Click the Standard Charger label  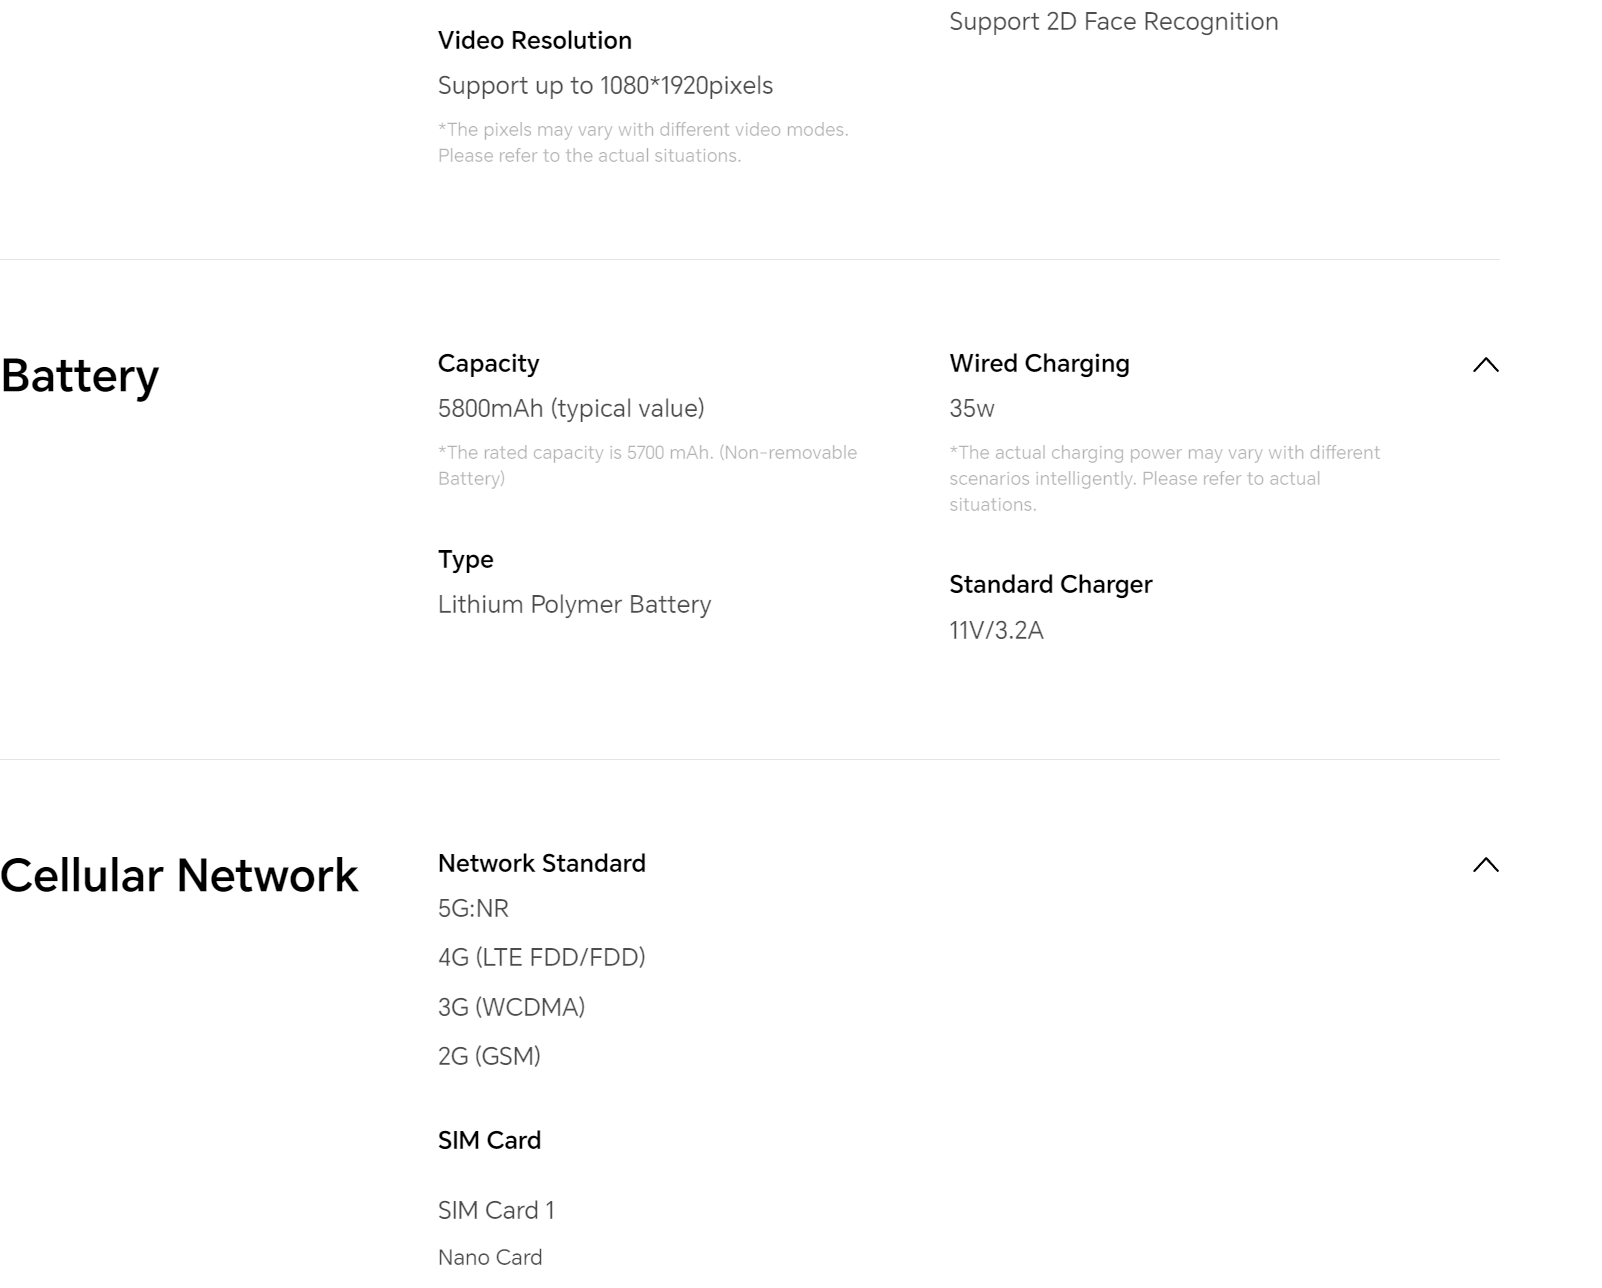(x=1050, y=585)
